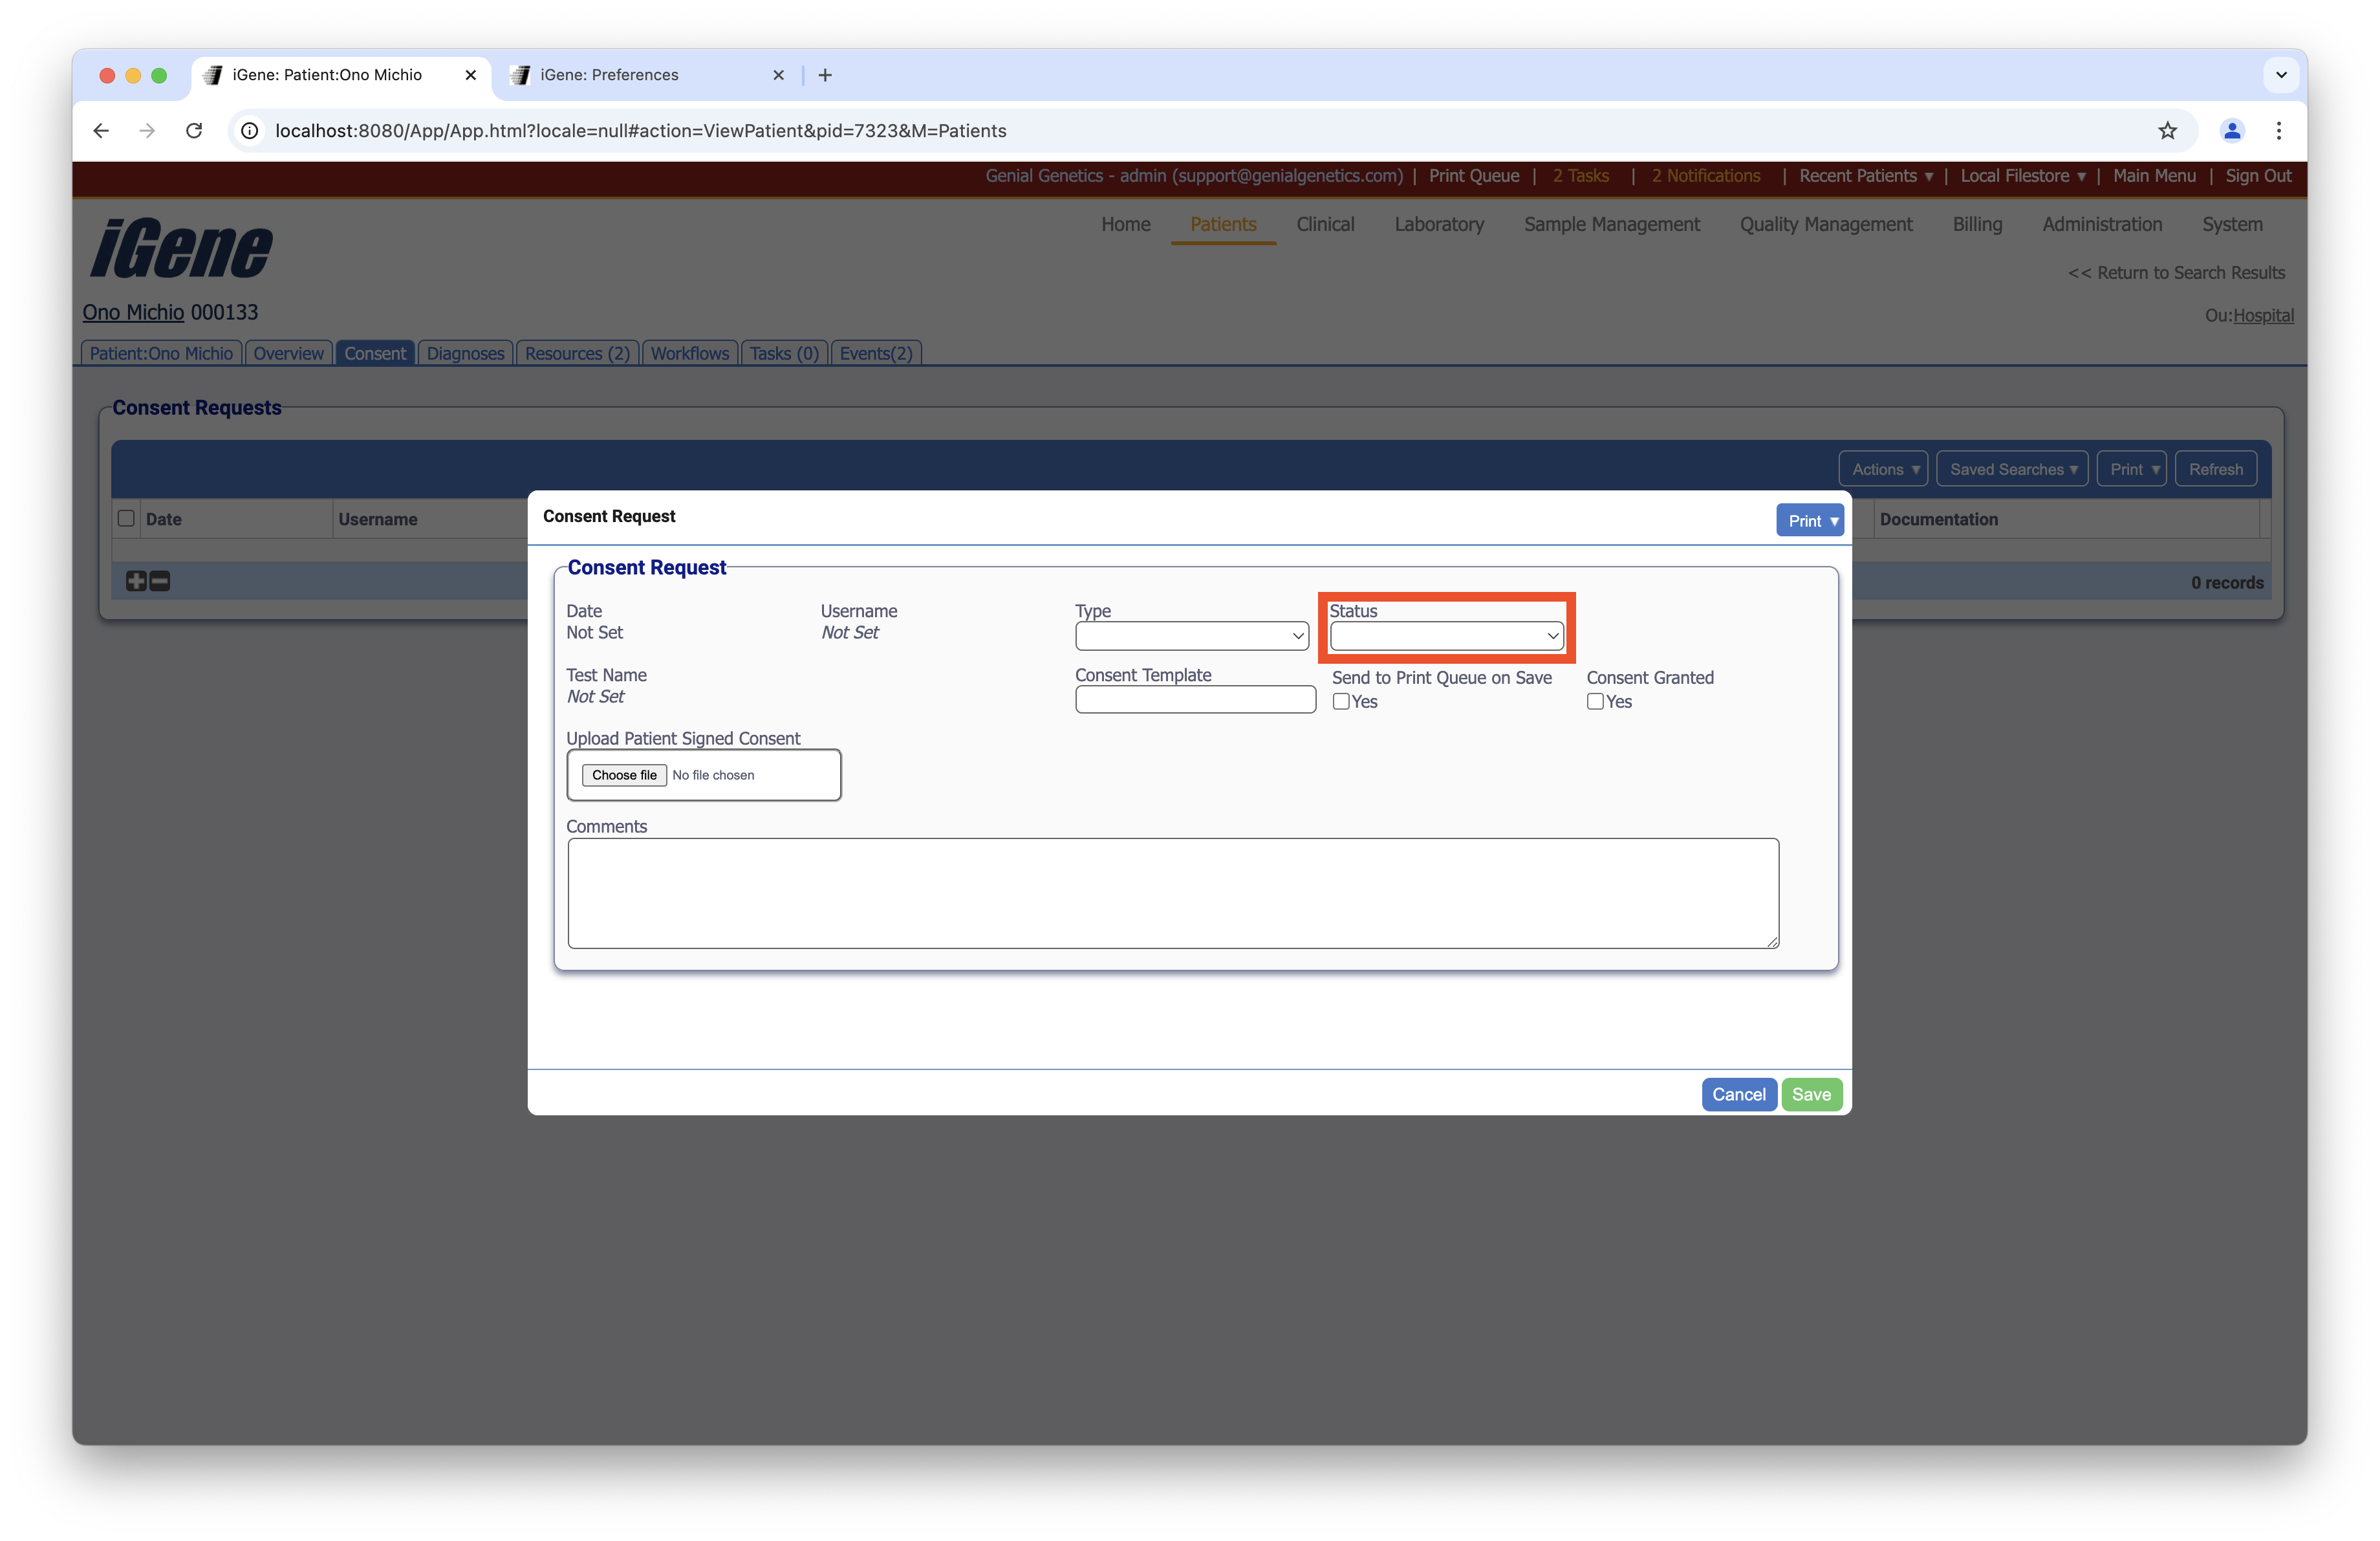Click the Choose file upload button

pyautogui.click(x=624, y=775)
